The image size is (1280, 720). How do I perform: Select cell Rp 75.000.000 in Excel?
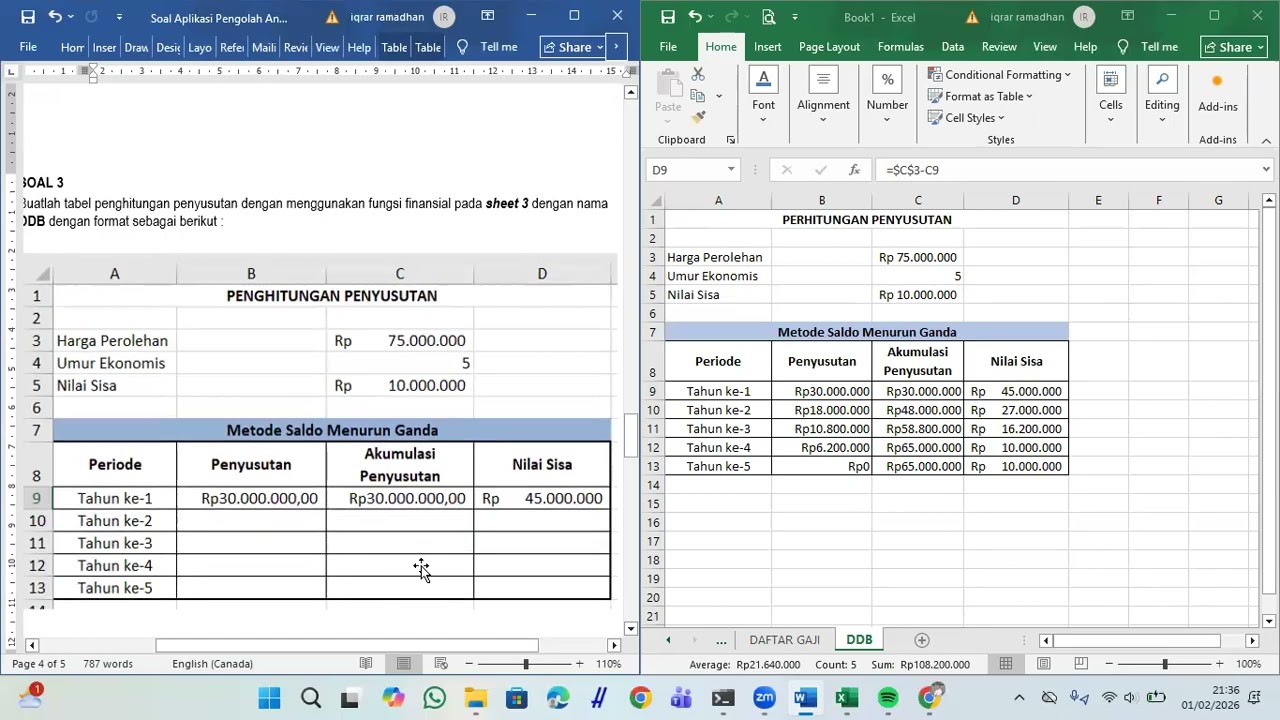tap(918, 257)
